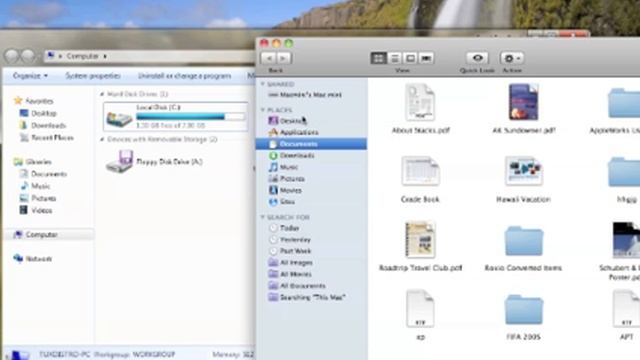The height and width of the screenshot is (360, 640).
Task: Collapse the PLACES section in Finder sidebar
Action: point(263,110)
